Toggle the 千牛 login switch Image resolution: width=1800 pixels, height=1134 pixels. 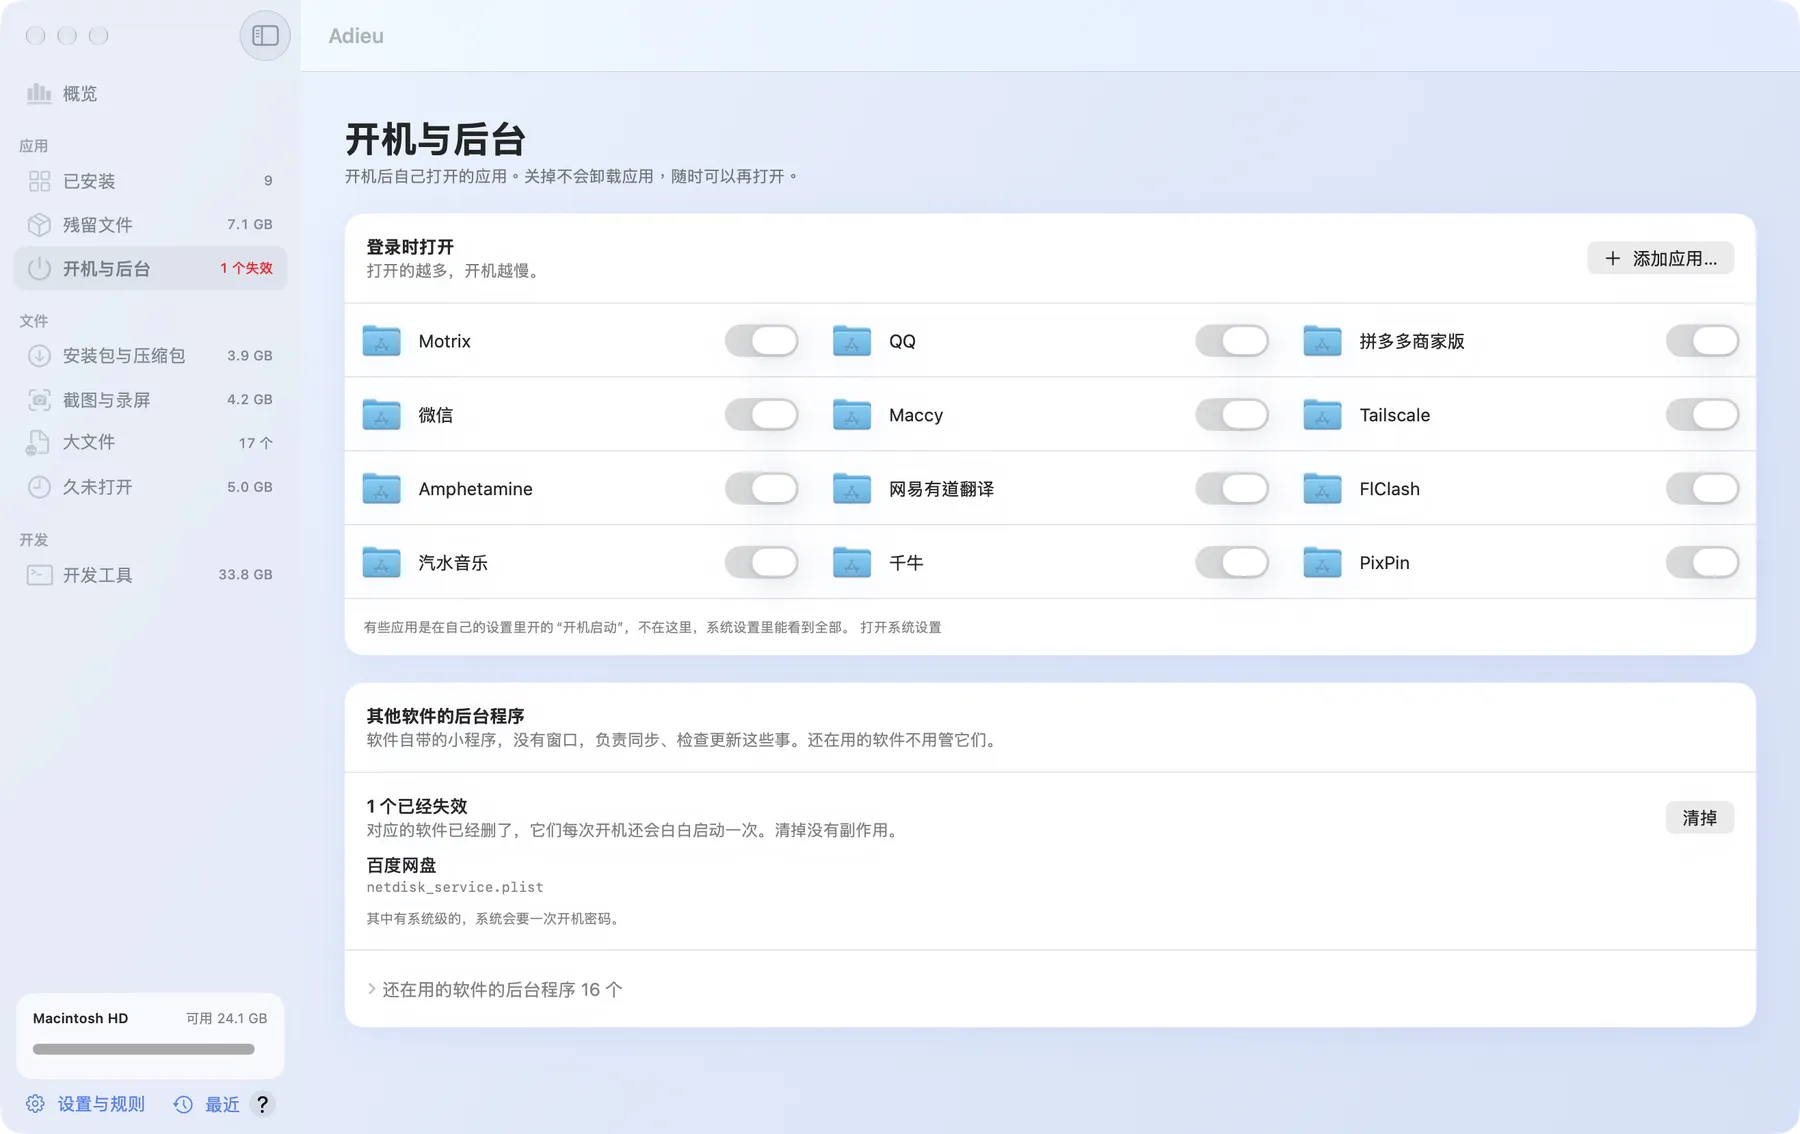(x=1232, y=563)
